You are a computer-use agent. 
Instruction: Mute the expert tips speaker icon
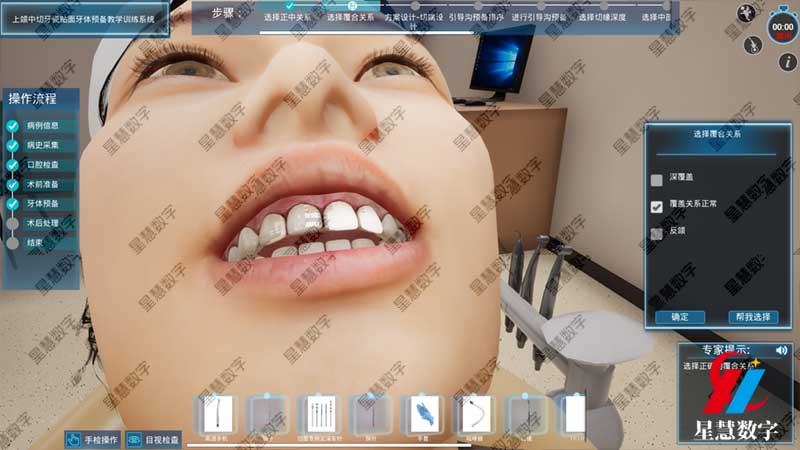pos(781,350)
